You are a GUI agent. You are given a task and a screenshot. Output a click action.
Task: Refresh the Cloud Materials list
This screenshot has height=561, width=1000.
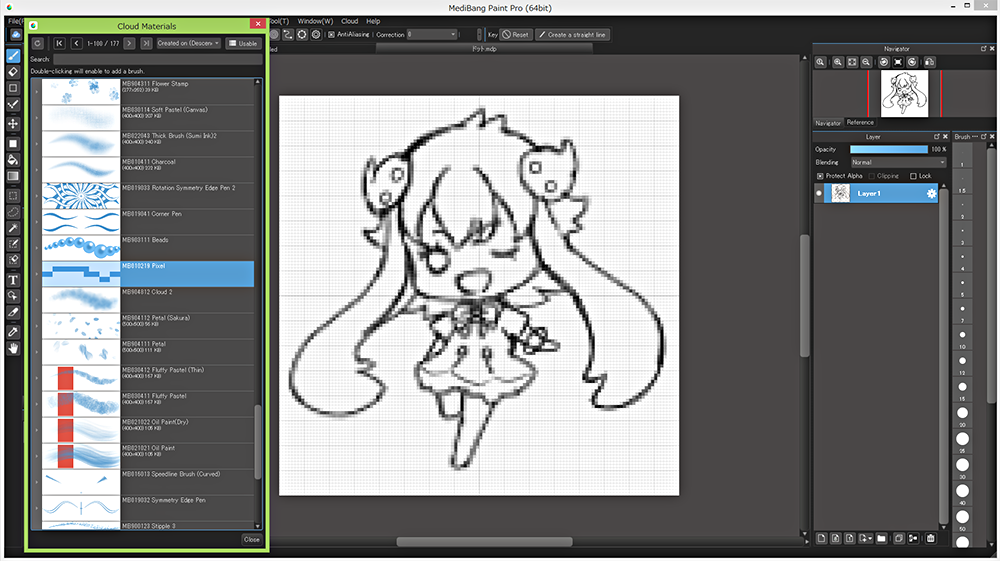tap(38, 43)
